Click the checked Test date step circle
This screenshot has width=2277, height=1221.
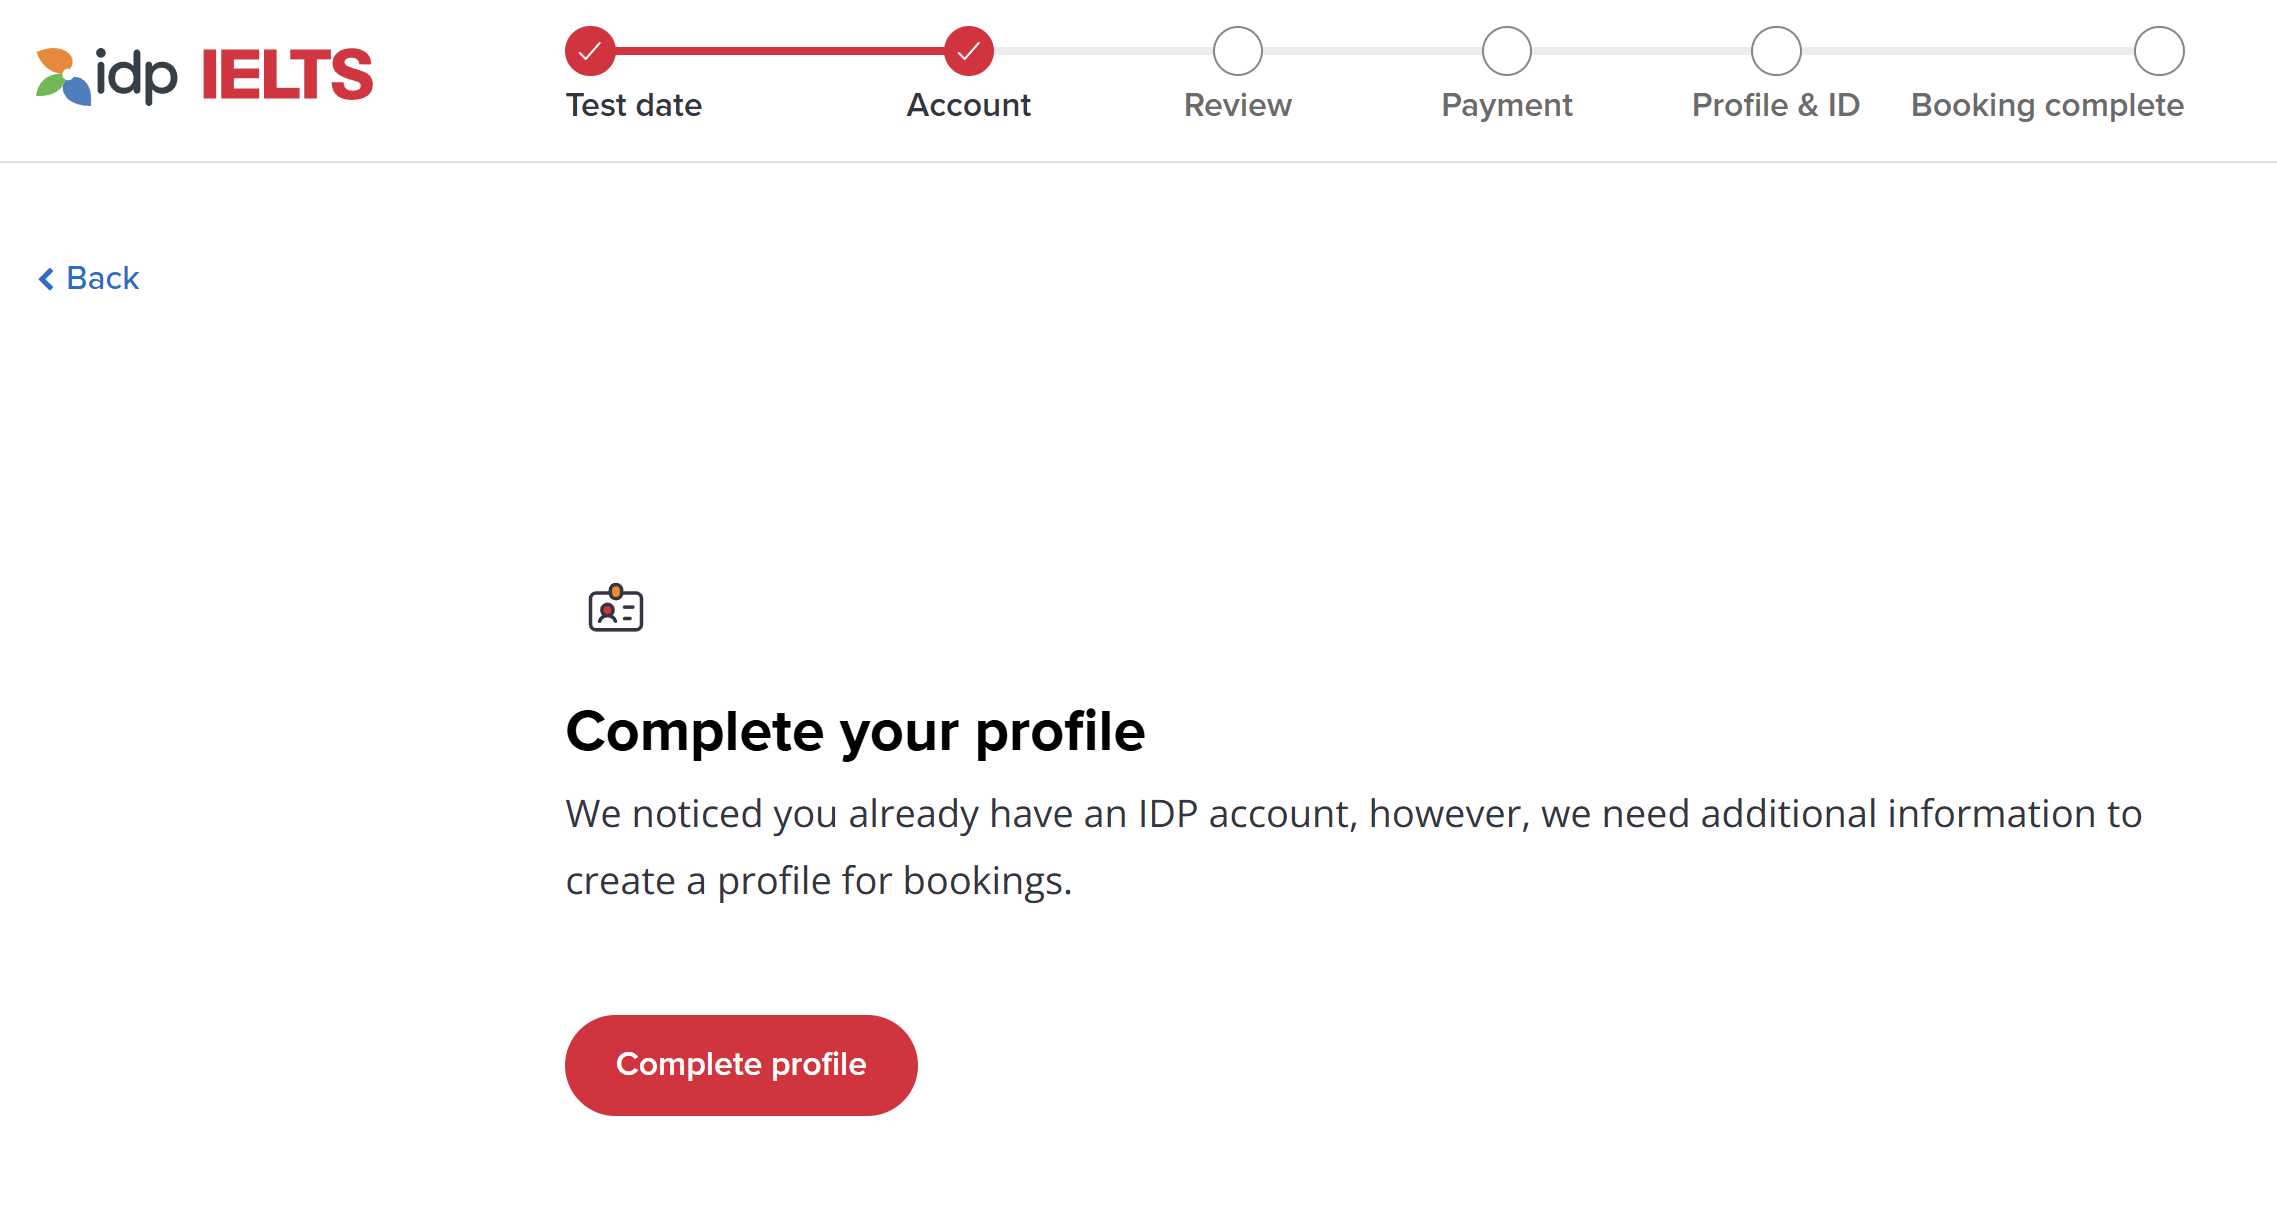pos(590,51)
